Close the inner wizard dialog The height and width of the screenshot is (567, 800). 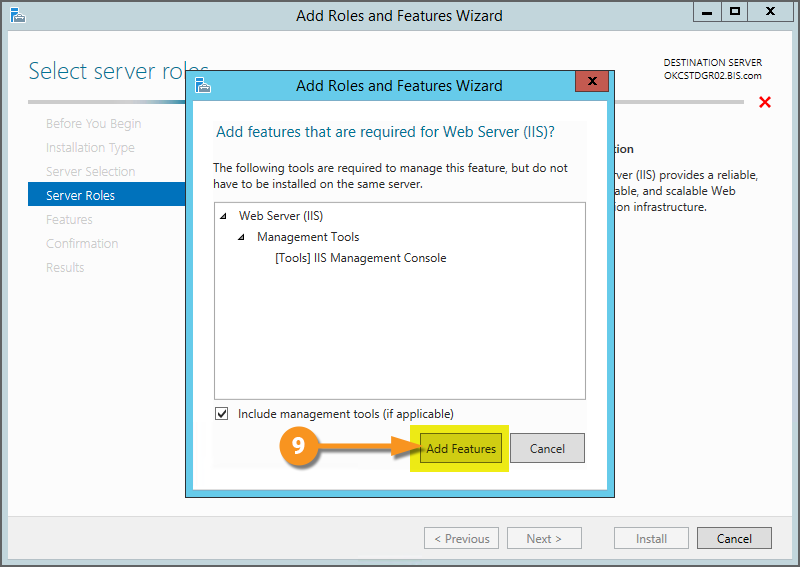[x=592, y=83]
